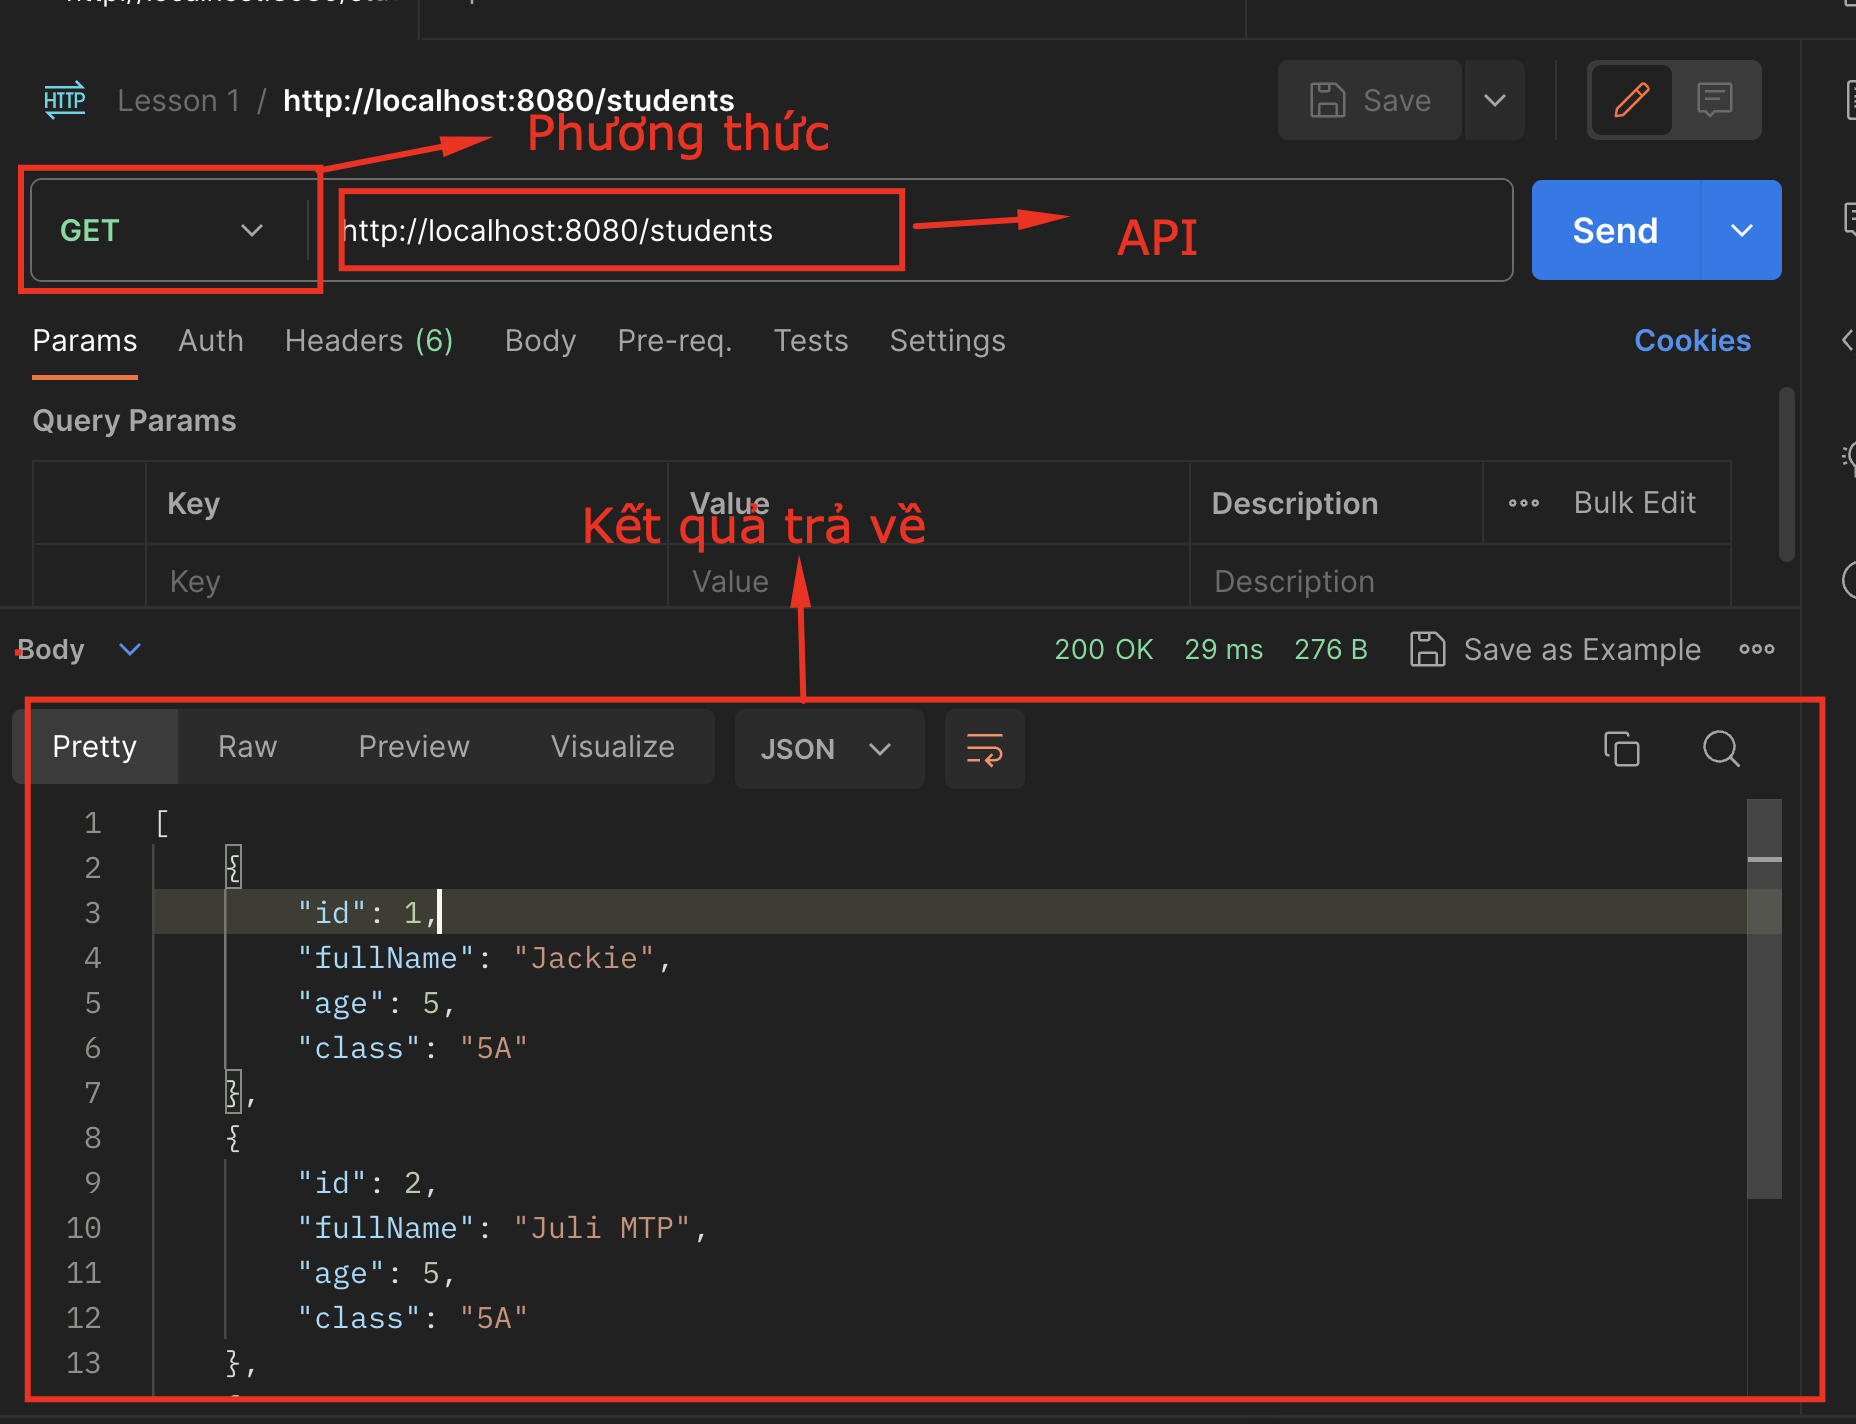Search the response body with magnifier icon

[1721, 749]
